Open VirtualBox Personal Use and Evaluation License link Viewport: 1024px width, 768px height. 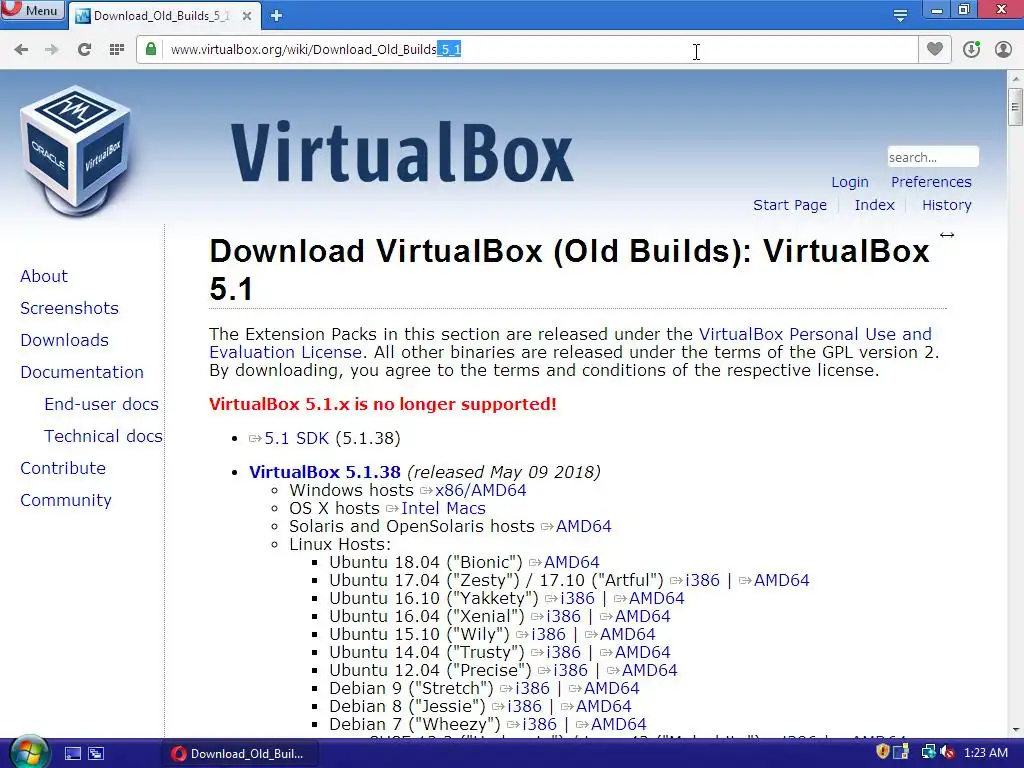click(815, 334)
